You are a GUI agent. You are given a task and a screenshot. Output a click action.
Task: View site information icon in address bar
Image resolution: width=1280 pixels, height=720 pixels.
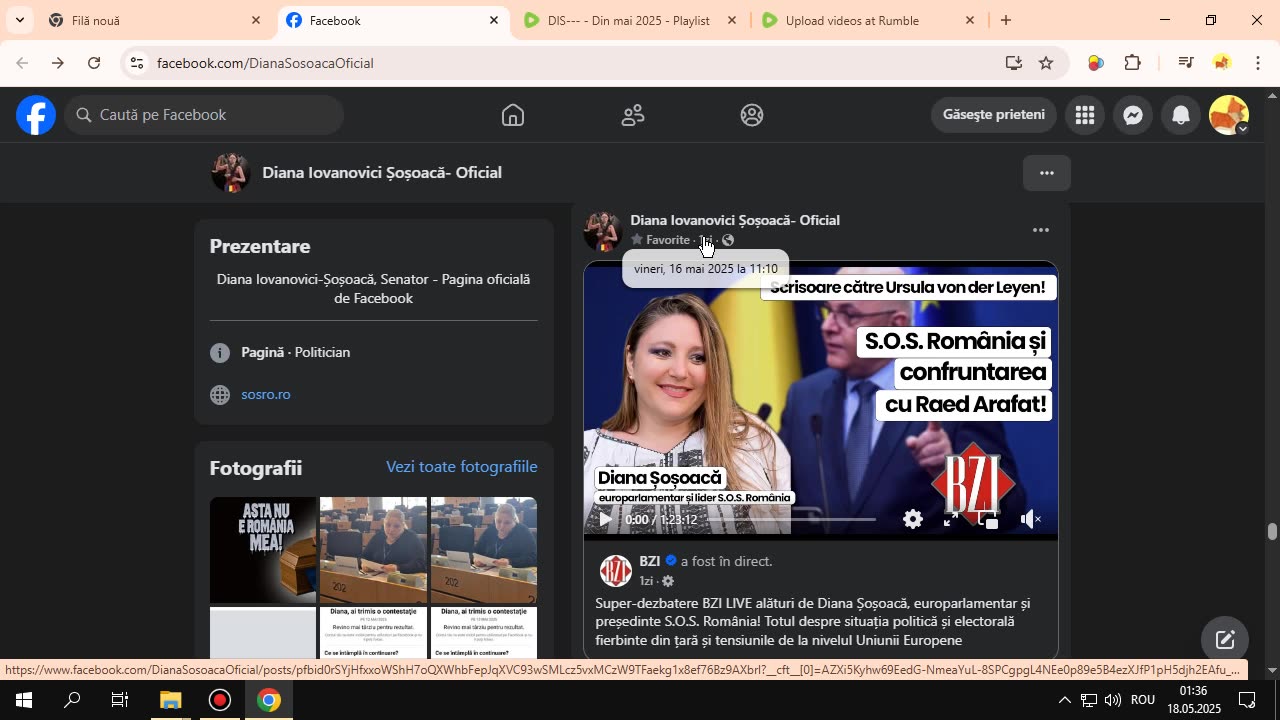click(138, 63)
